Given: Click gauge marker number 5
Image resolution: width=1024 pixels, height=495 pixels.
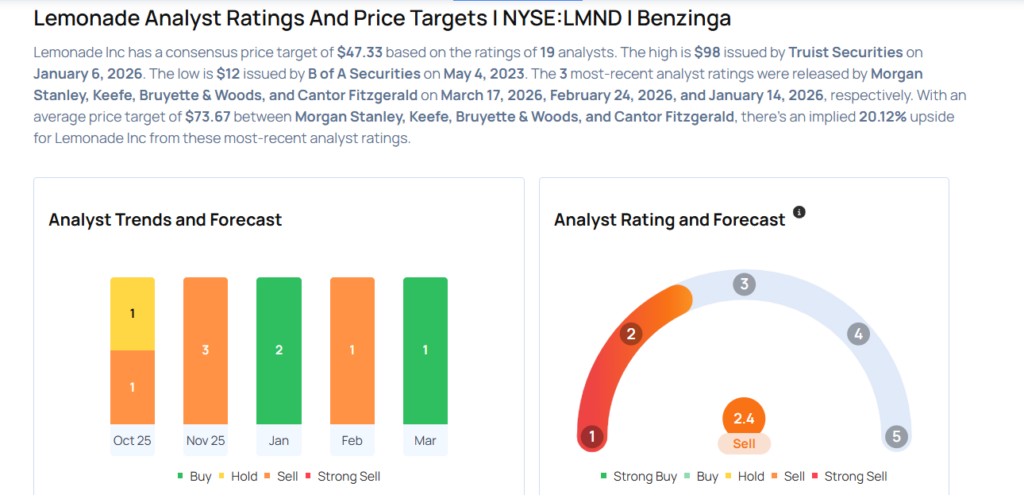Looking at the screenshot, I should tap(896, 437).
